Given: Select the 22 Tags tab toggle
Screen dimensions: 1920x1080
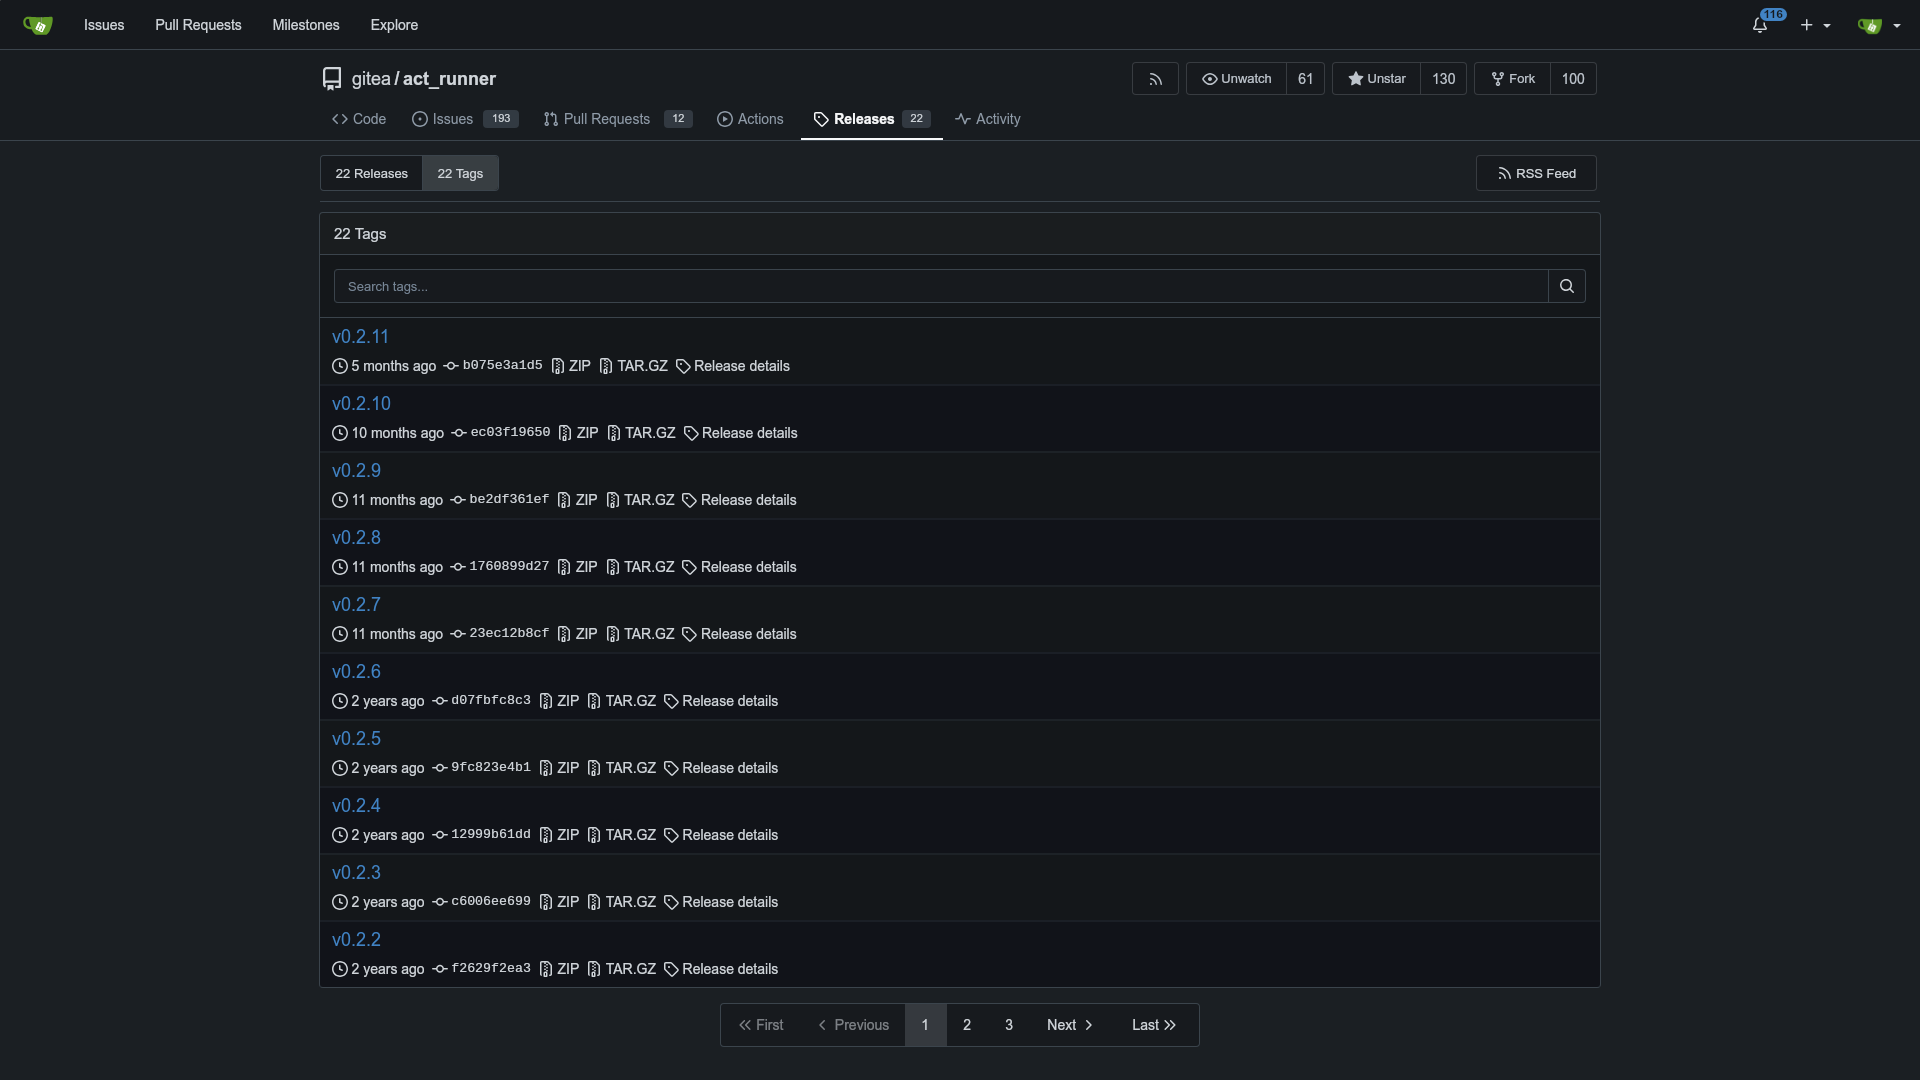Looking at the screenshot, I should coord(460,173).
